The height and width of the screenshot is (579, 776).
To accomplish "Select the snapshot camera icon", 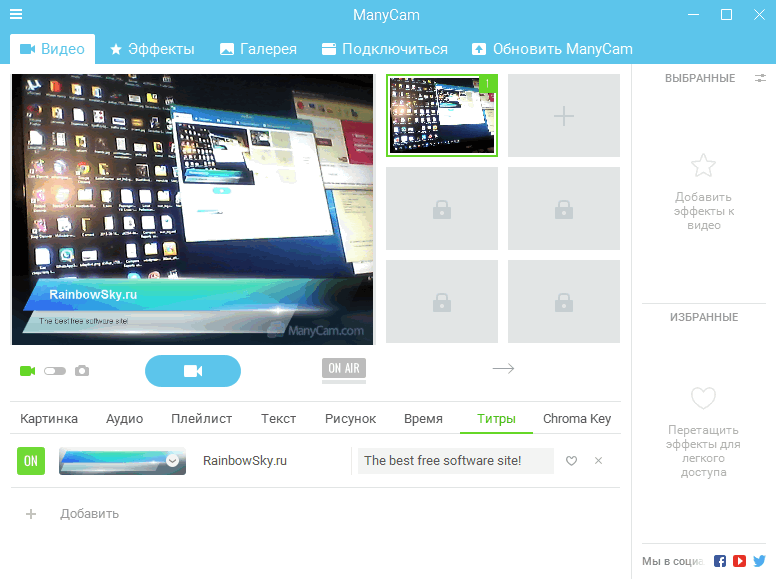I will click(x=82, y=371).
